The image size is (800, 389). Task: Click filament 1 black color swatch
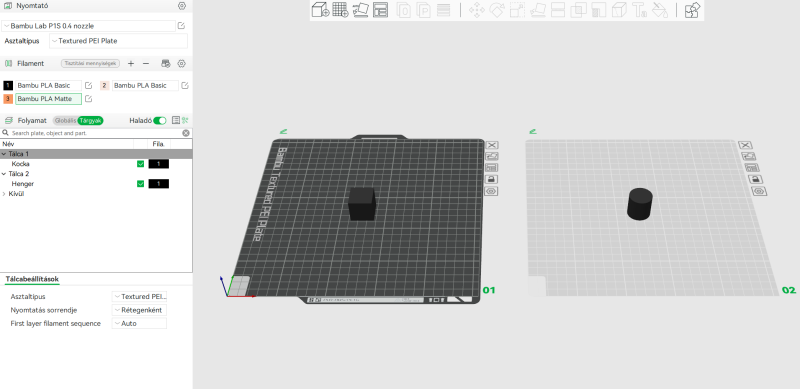pos(8,85)
